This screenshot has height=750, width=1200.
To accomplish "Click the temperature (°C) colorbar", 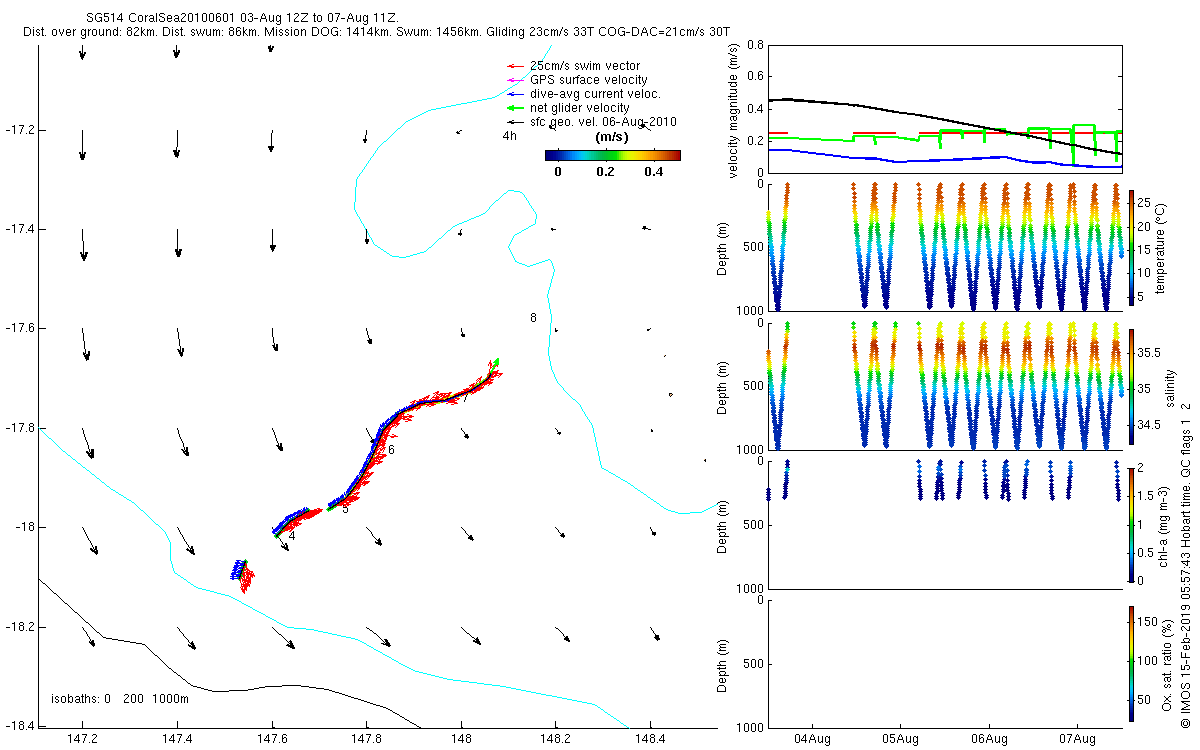I will tap(1131, 246).
